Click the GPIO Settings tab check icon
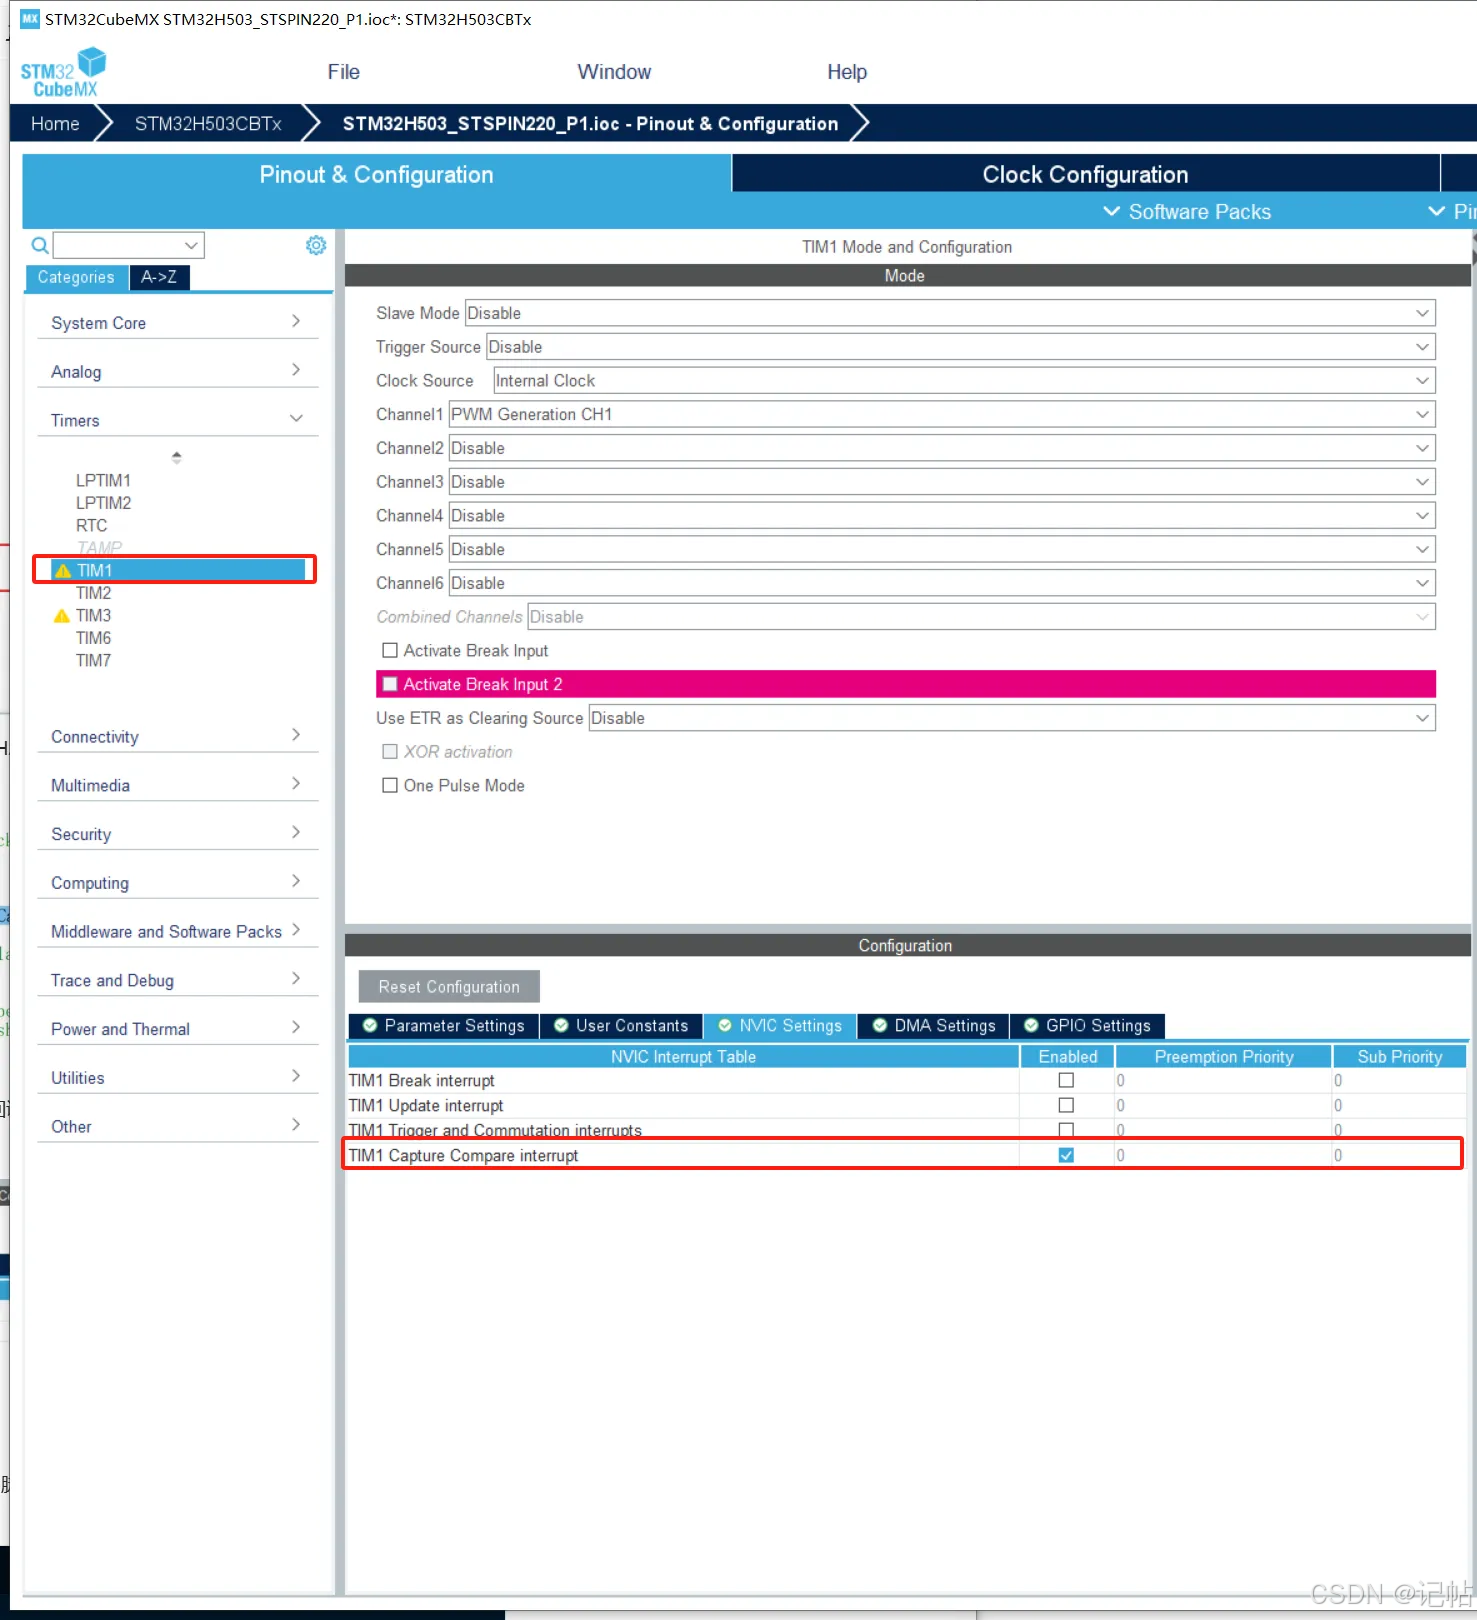This screenshot has height=1620, width=1477. [x=1031, y=1026]
